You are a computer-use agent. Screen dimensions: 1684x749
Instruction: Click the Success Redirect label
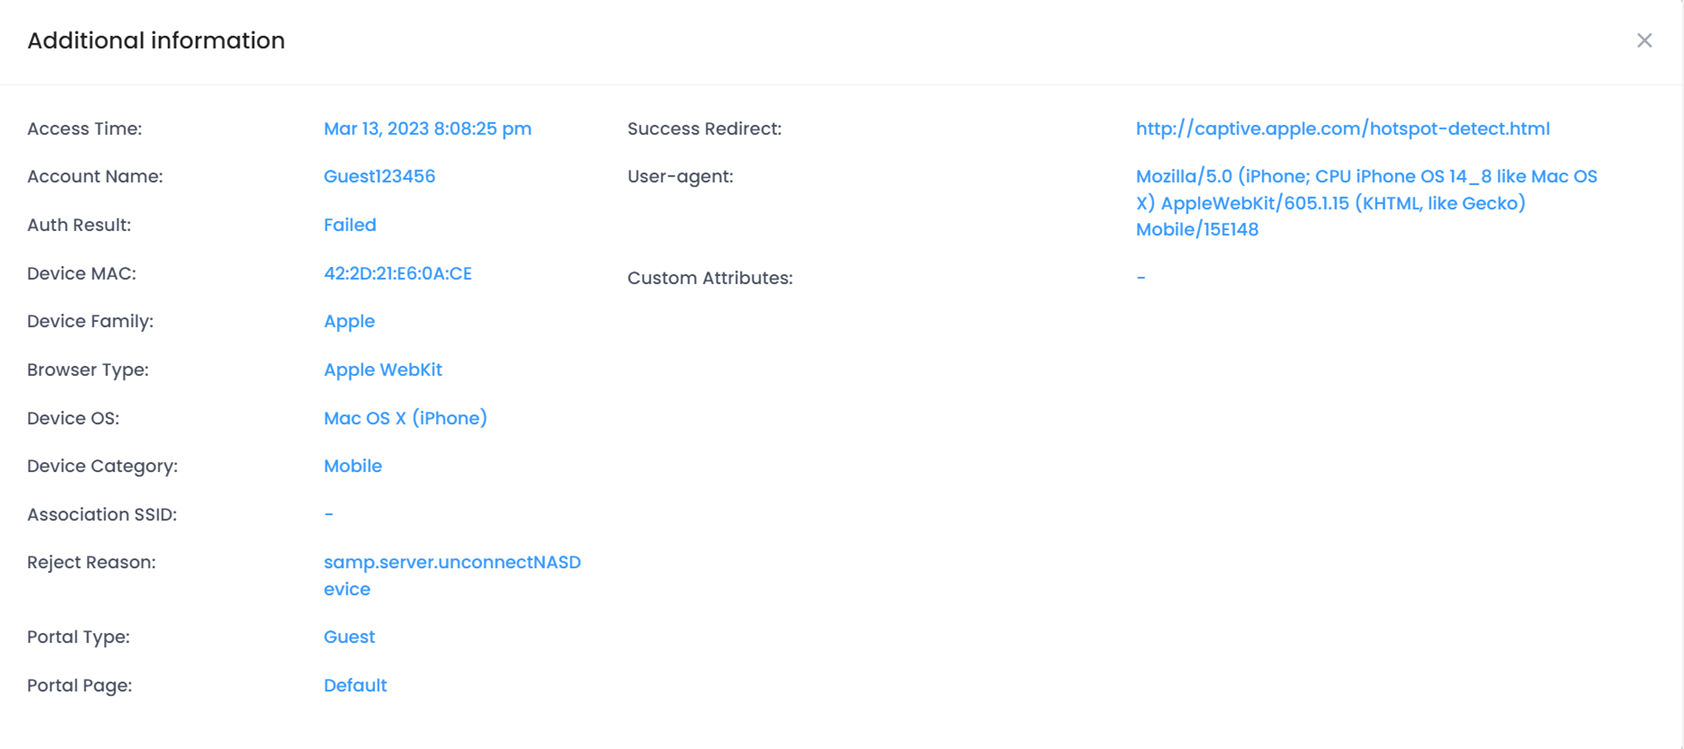704,129
